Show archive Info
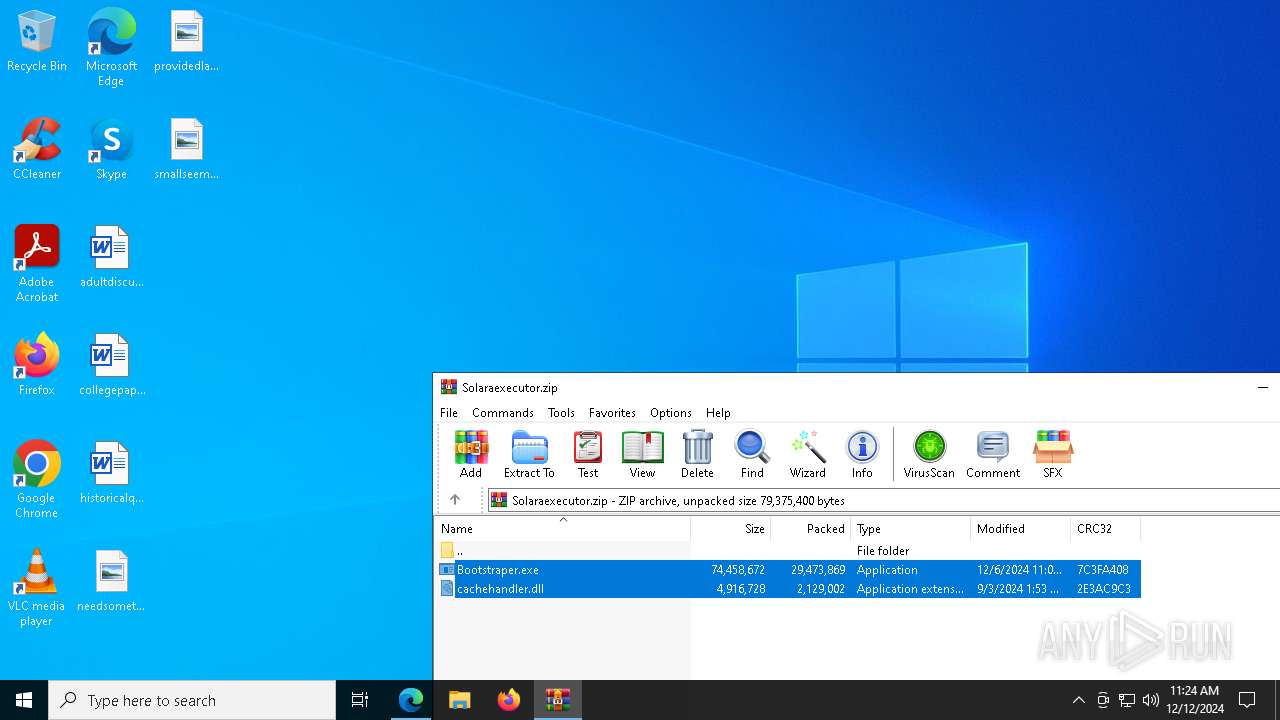Image resolution: width=1280 pixels, height=720 pixels. click(862, 455)
